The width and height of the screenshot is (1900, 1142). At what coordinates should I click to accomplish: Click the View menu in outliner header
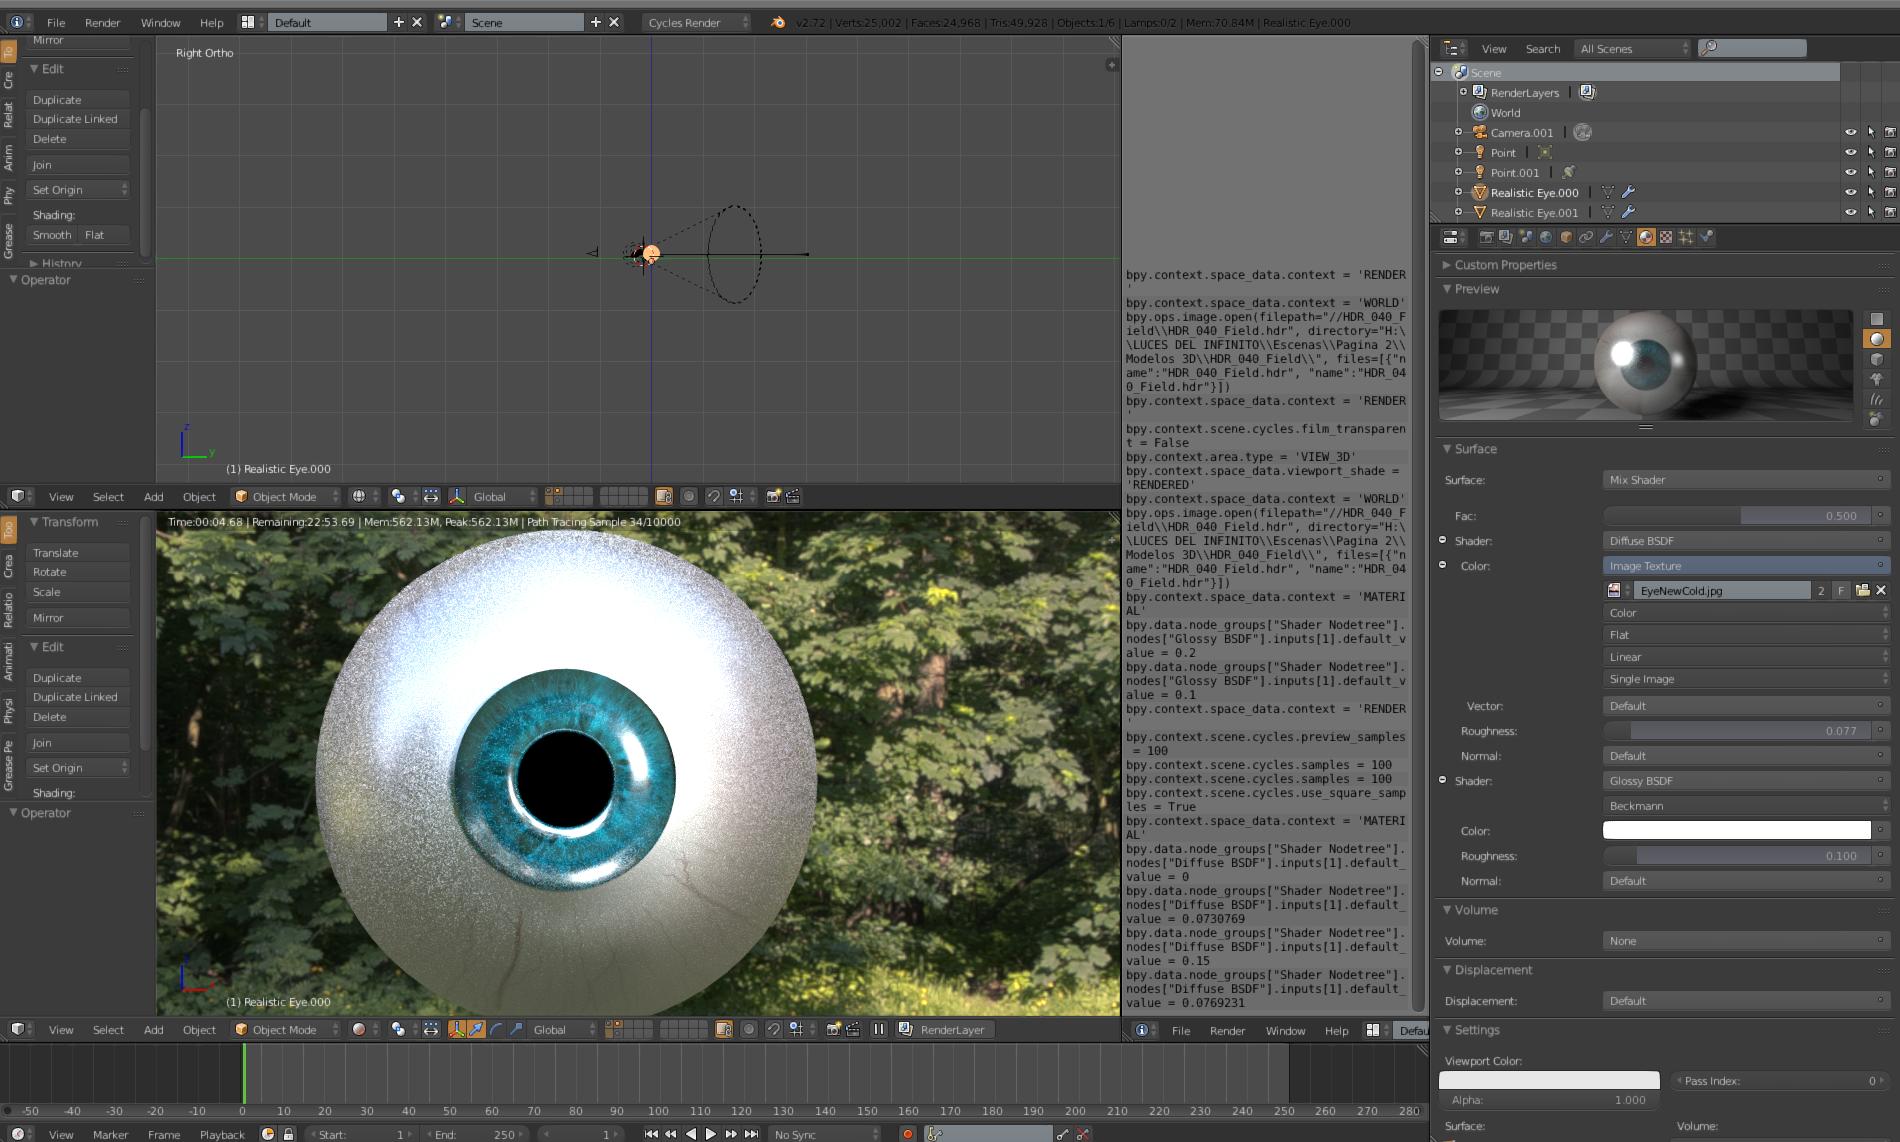point(1493,48)
